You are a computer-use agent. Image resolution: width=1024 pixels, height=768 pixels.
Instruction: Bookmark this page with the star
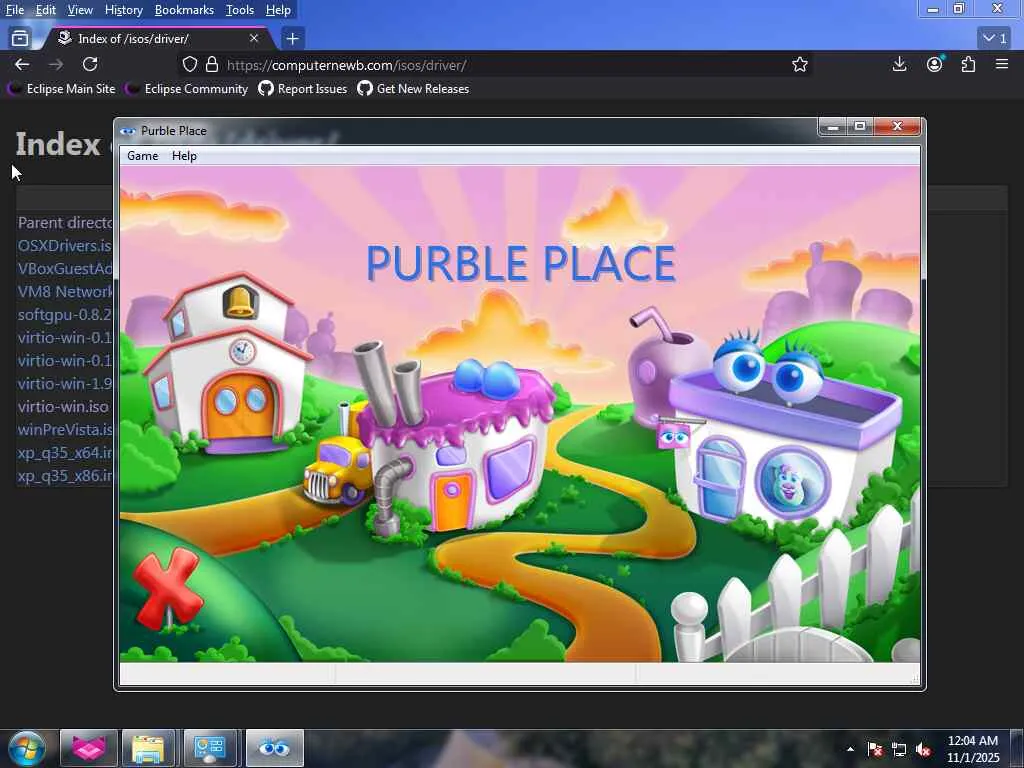point(800,65)
